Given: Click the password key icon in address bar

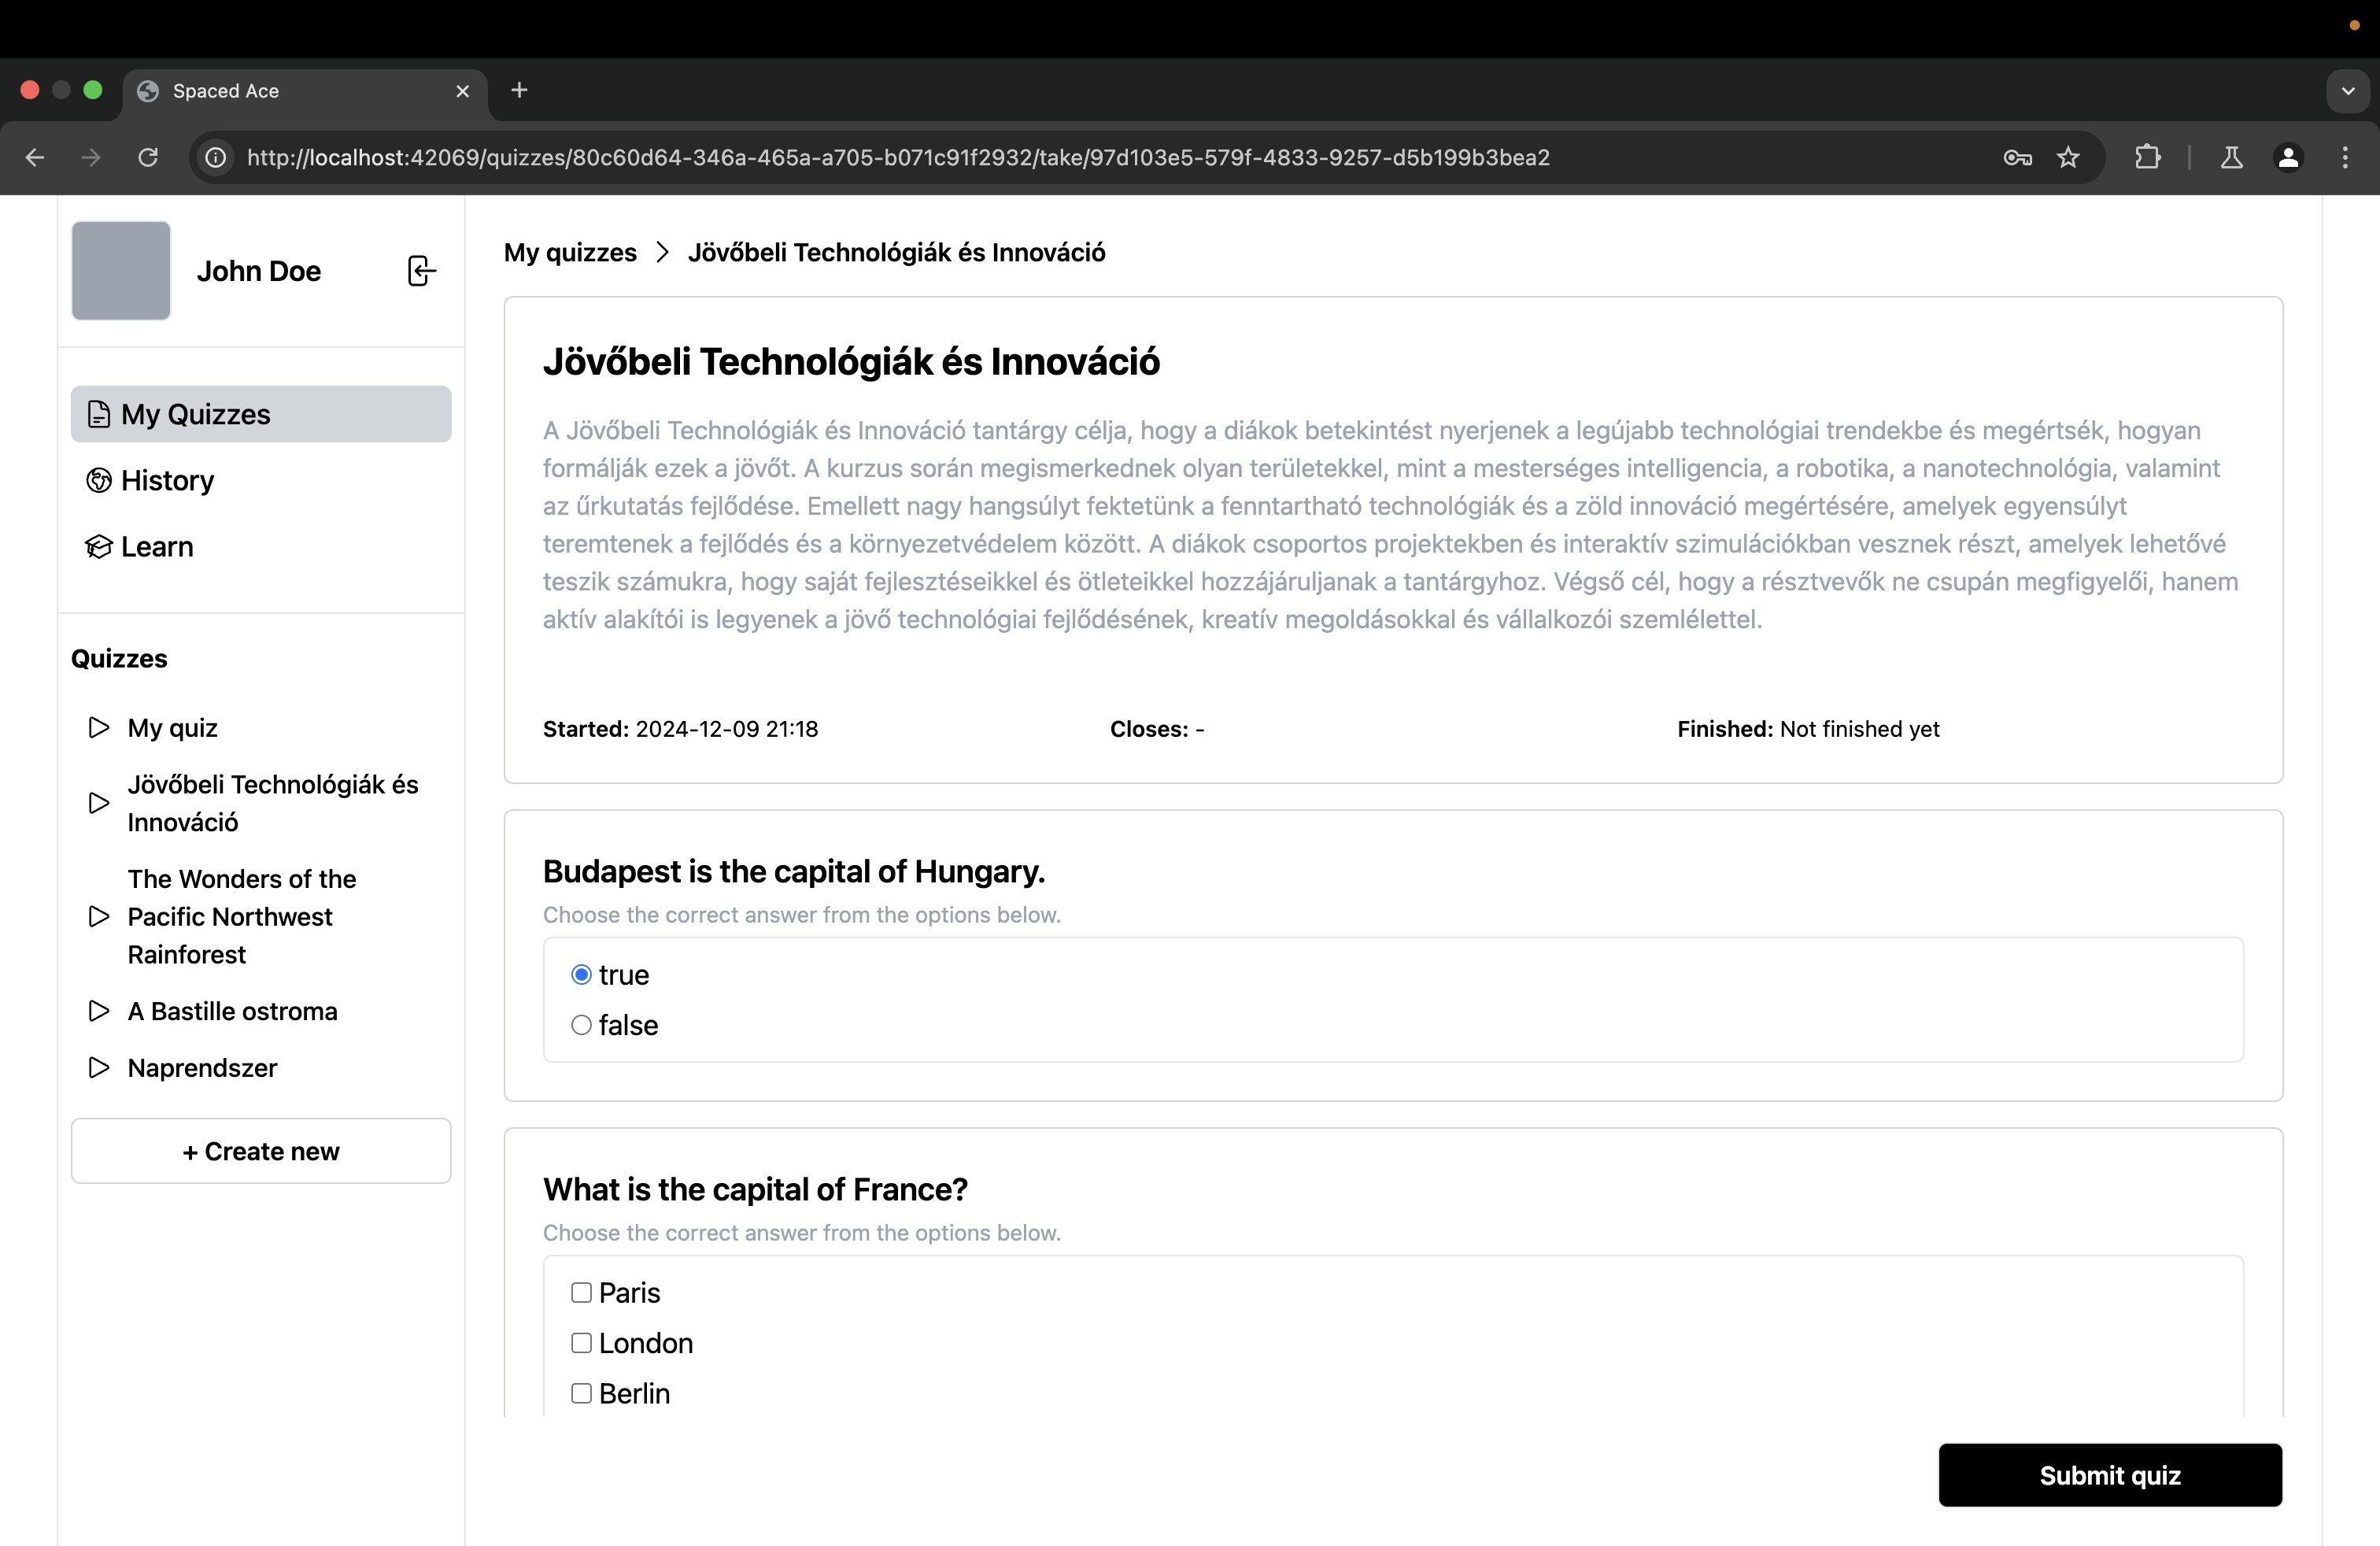Looking at the screenshot, I should coord(2017,157).
